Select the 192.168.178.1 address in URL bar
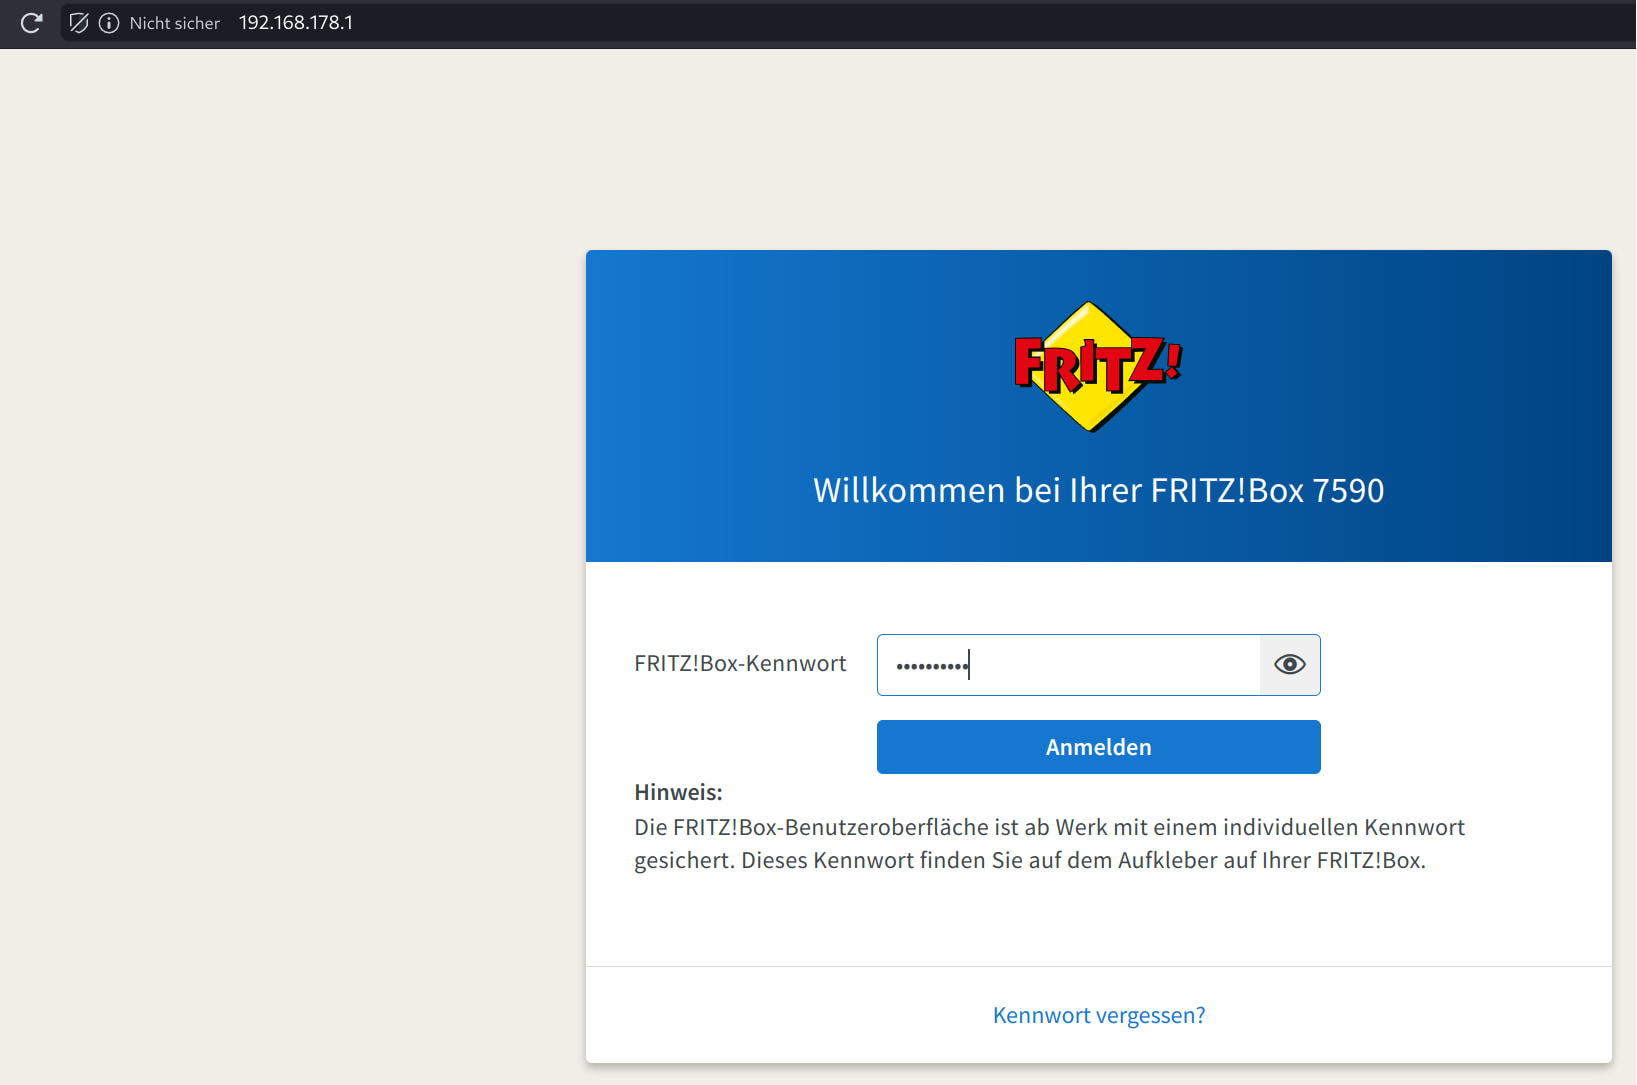This screenshot has height=1085, width=1637. coord(296,23)
